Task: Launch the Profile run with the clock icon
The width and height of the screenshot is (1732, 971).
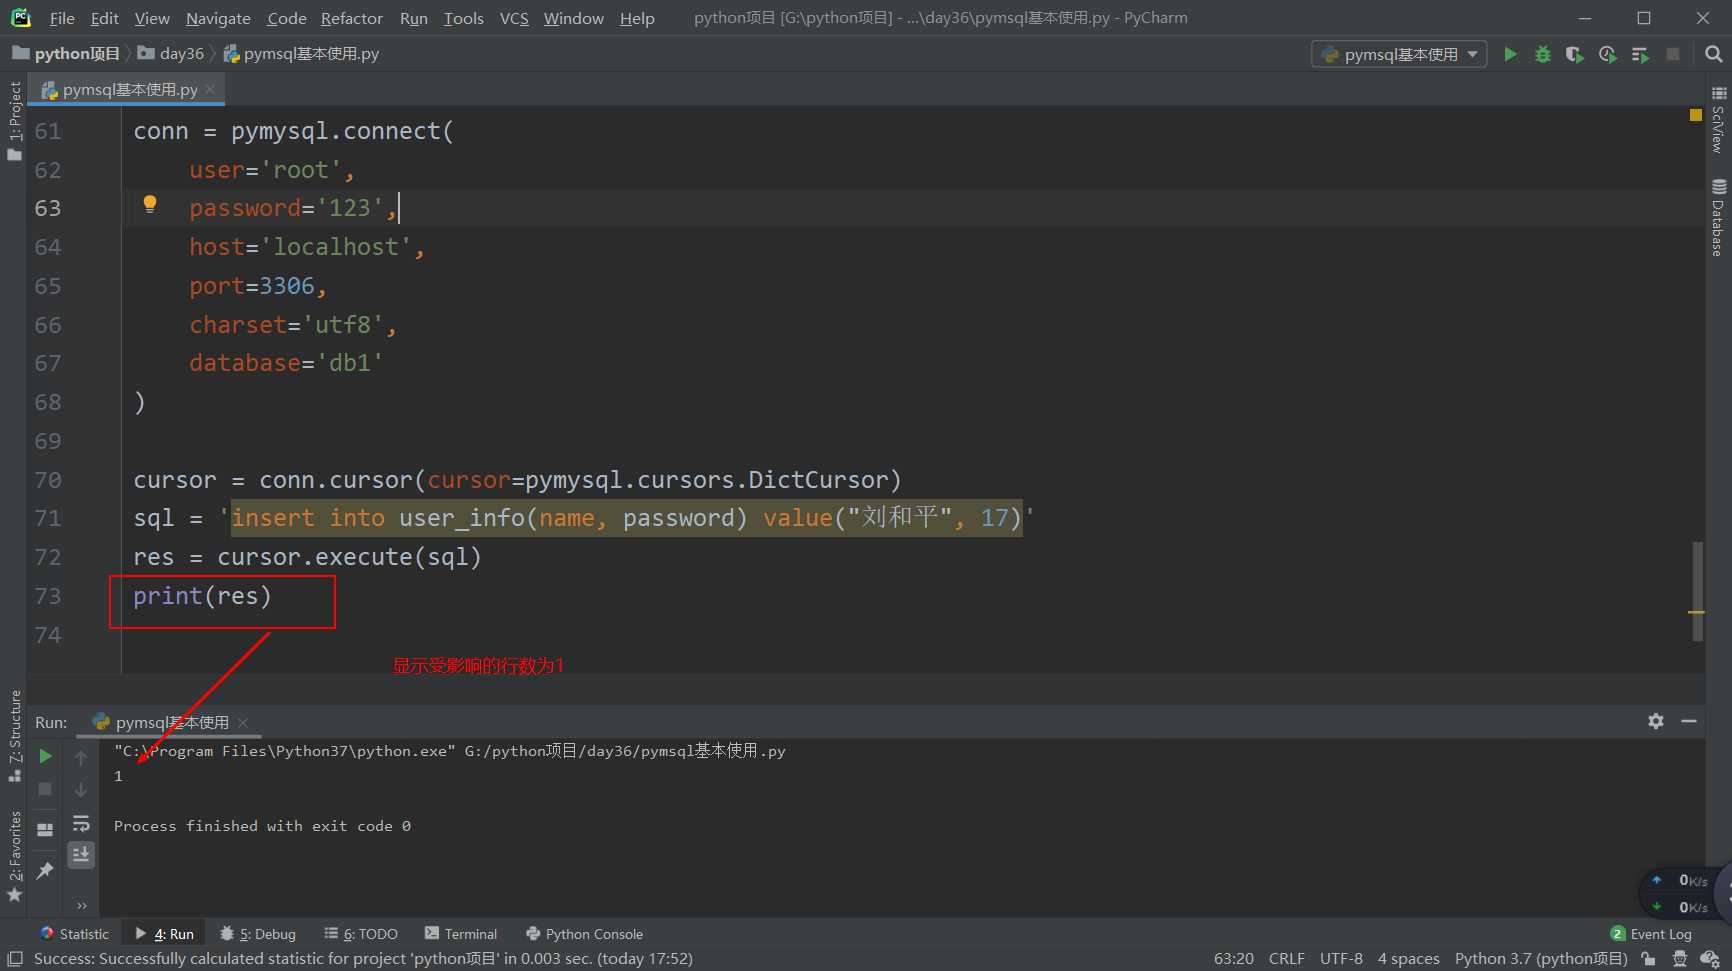Action: coord(1607,54)
